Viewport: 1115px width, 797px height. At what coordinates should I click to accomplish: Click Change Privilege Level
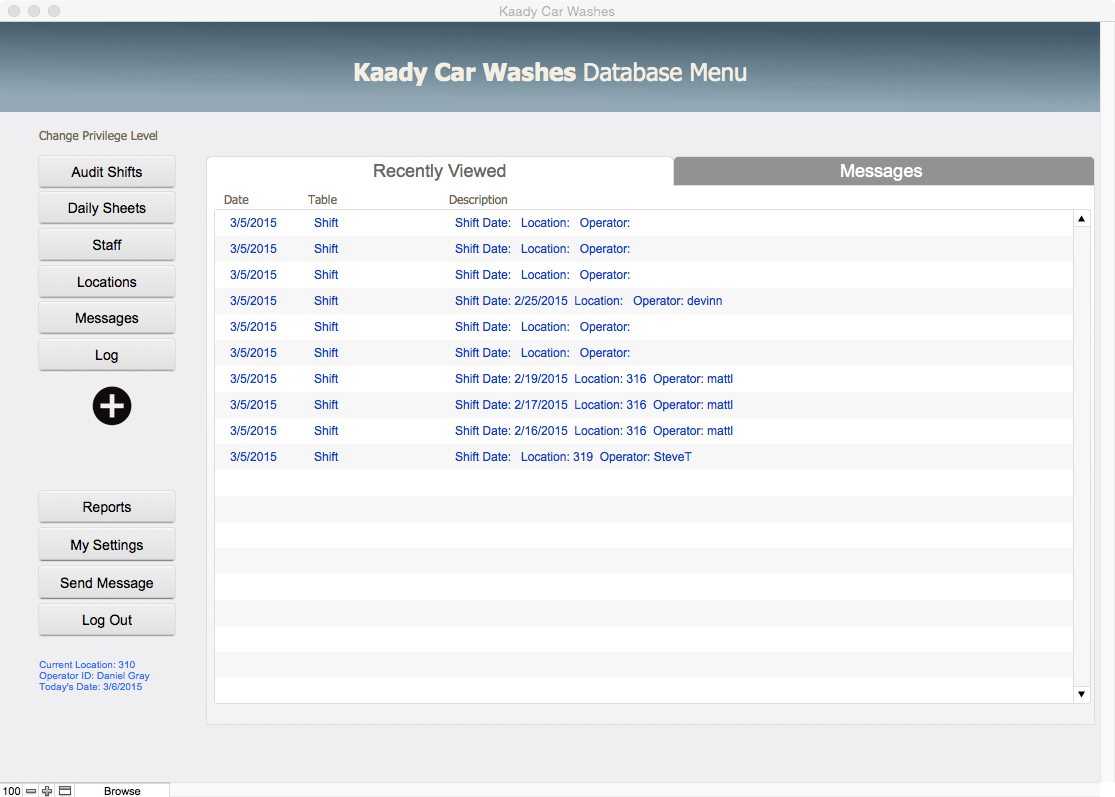tap(98, 136)
